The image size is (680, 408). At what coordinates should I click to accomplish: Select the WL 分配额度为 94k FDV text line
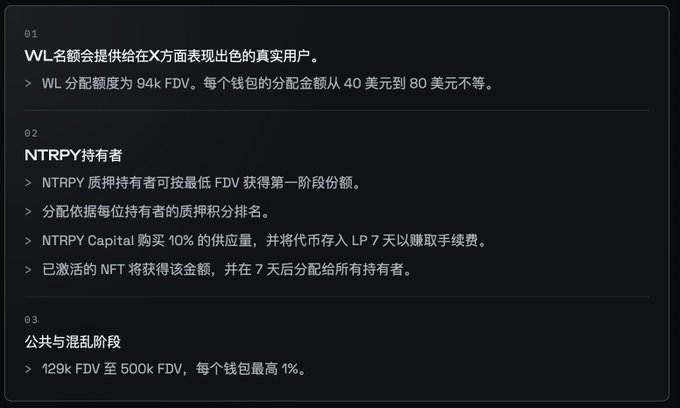268,83
